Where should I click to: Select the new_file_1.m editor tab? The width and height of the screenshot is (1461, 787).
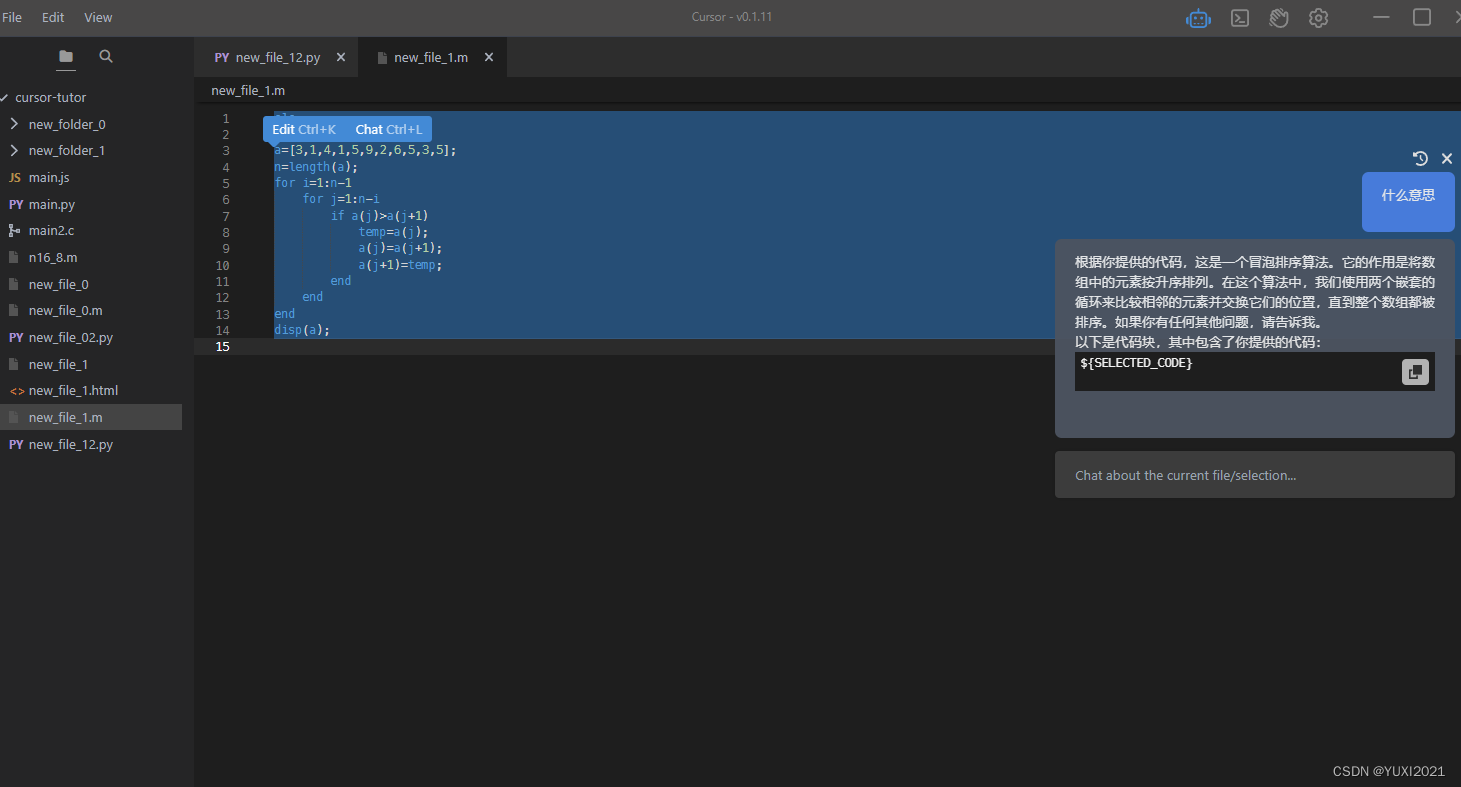pyautogui.click(x=432, y=57)
